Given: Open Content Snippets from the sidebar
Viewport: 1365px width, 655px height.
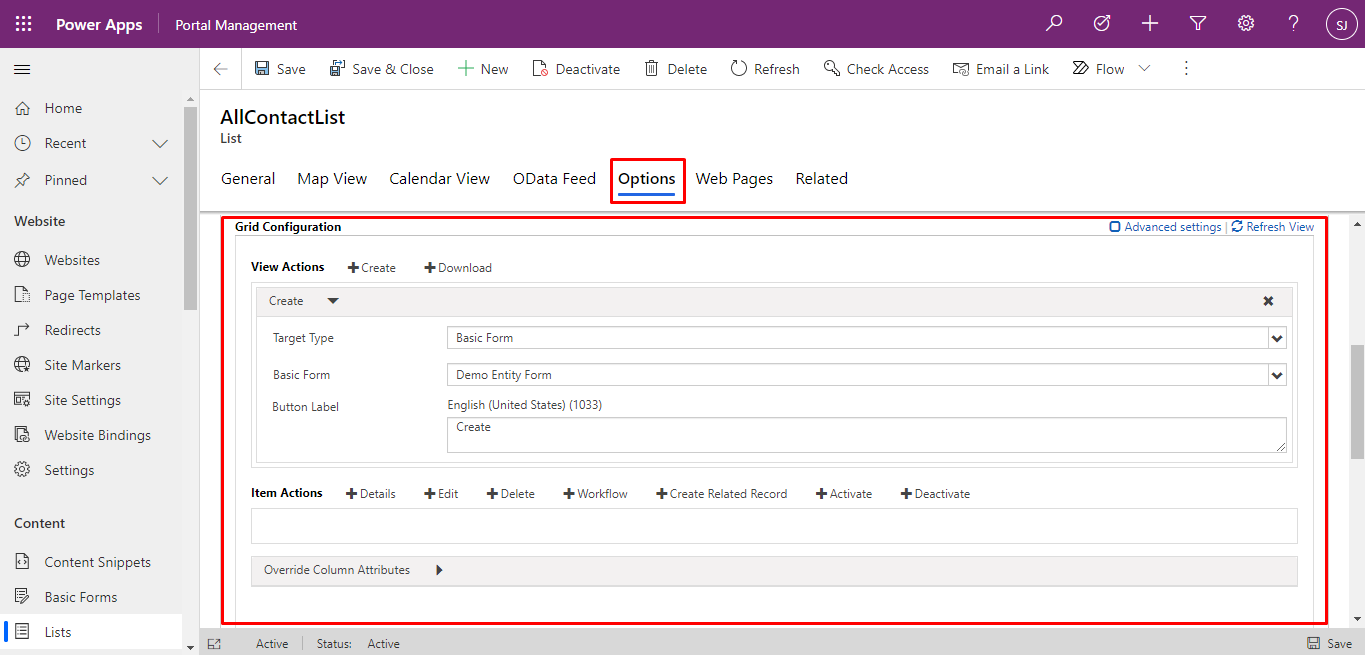Looking at the screenshot, I should coord(97,561).
